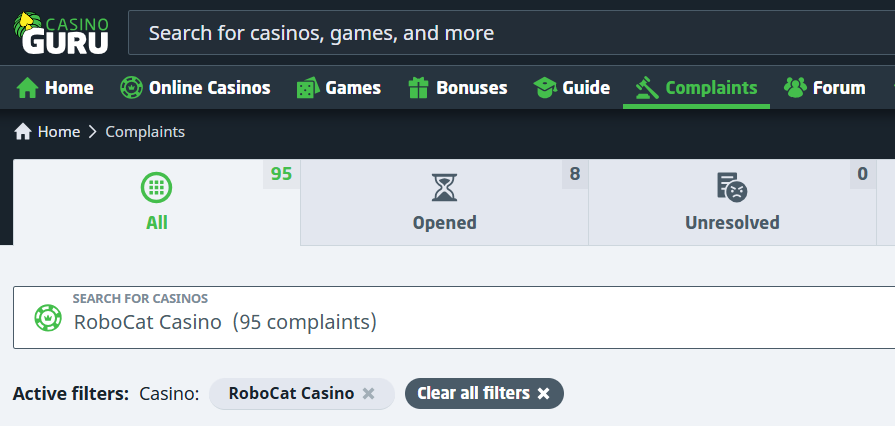Click the Games dice icon
This screenshot has height=426, width=895.
click(307, 88)
